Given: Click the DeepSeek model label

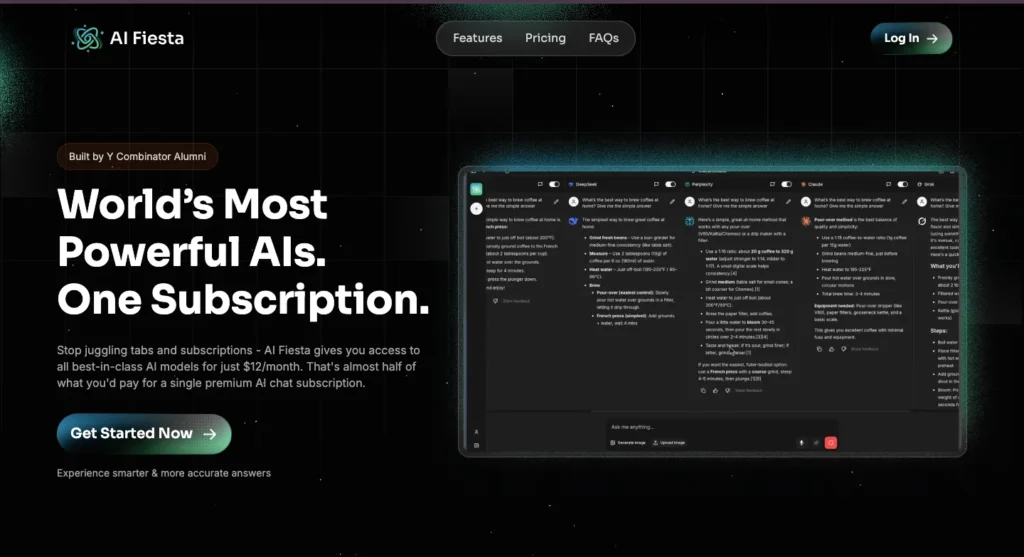Looking at the screenshot, I should (586, 184).
